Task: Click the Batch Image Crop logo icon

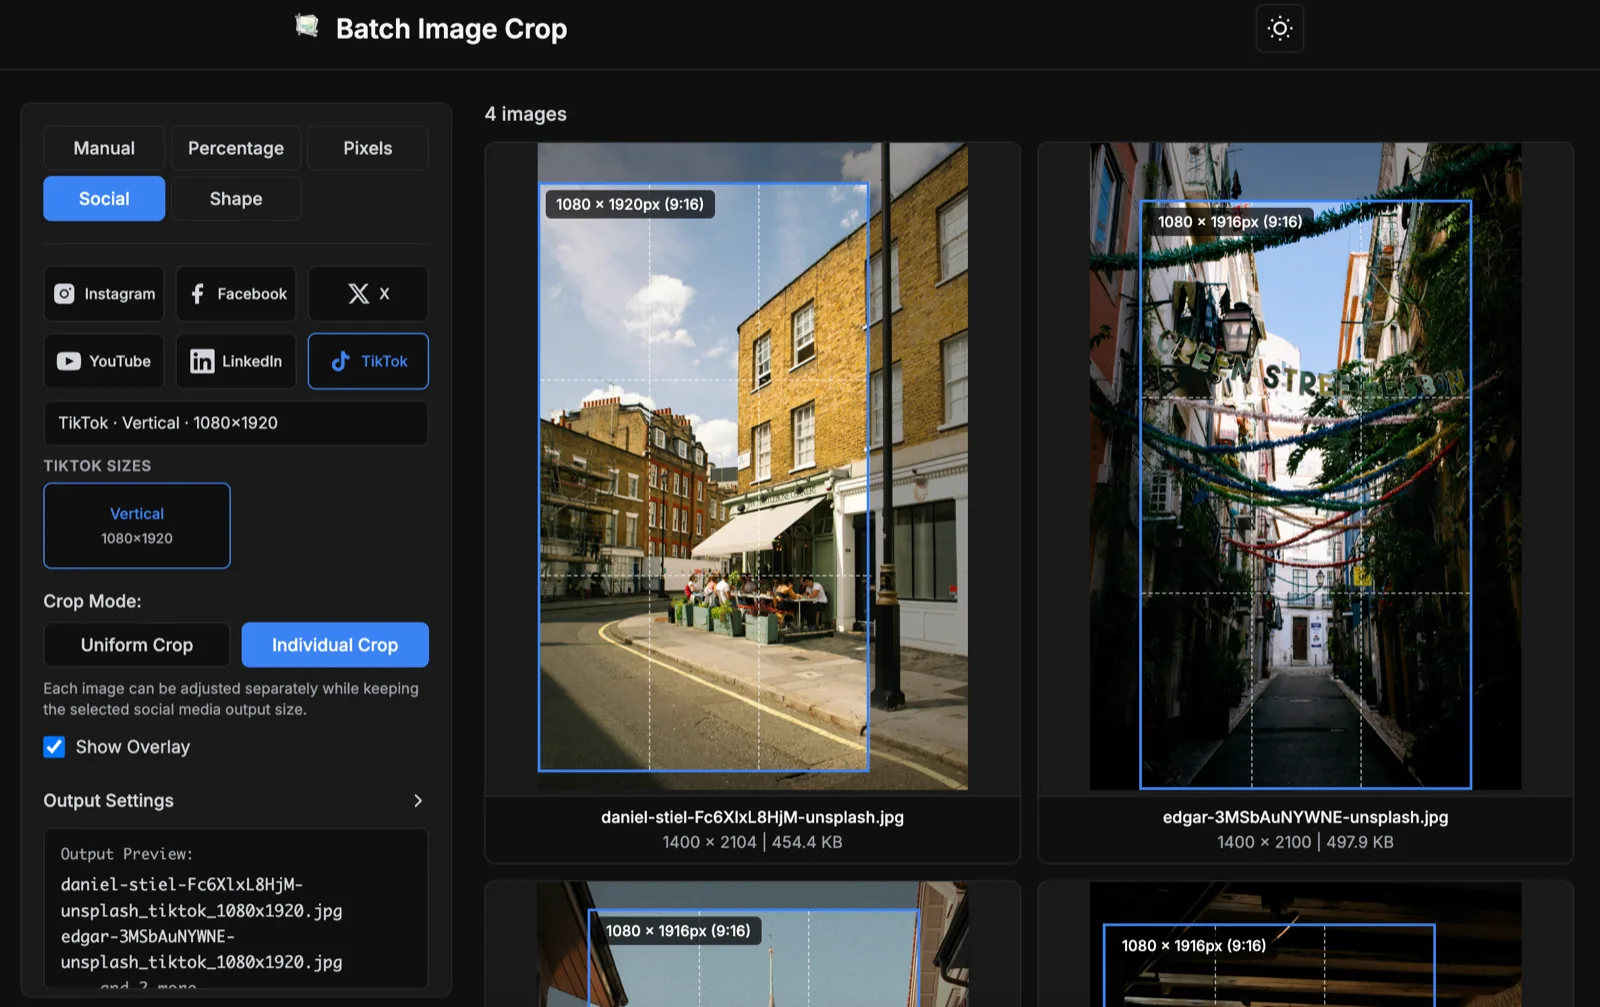Action: 307,27
